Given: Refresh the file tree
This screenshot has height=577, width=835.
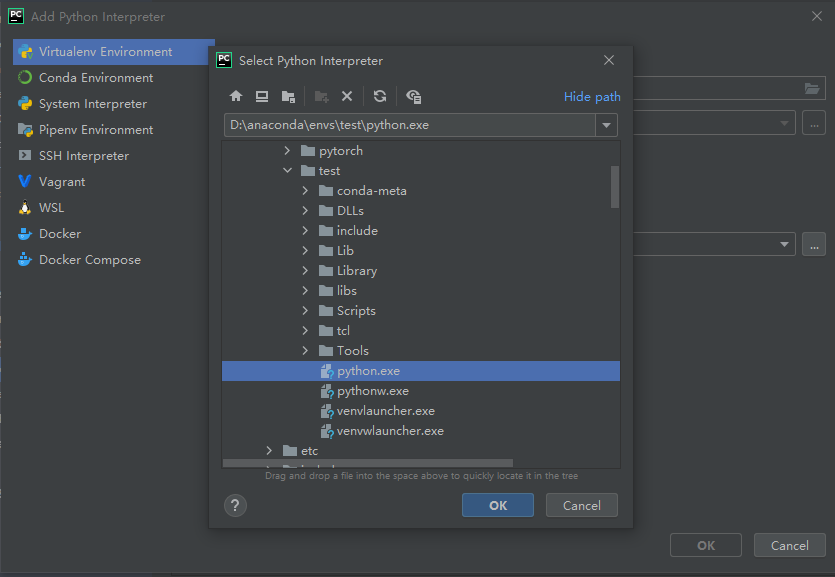Looking at the screenshot, I should (x=380, y=96).
